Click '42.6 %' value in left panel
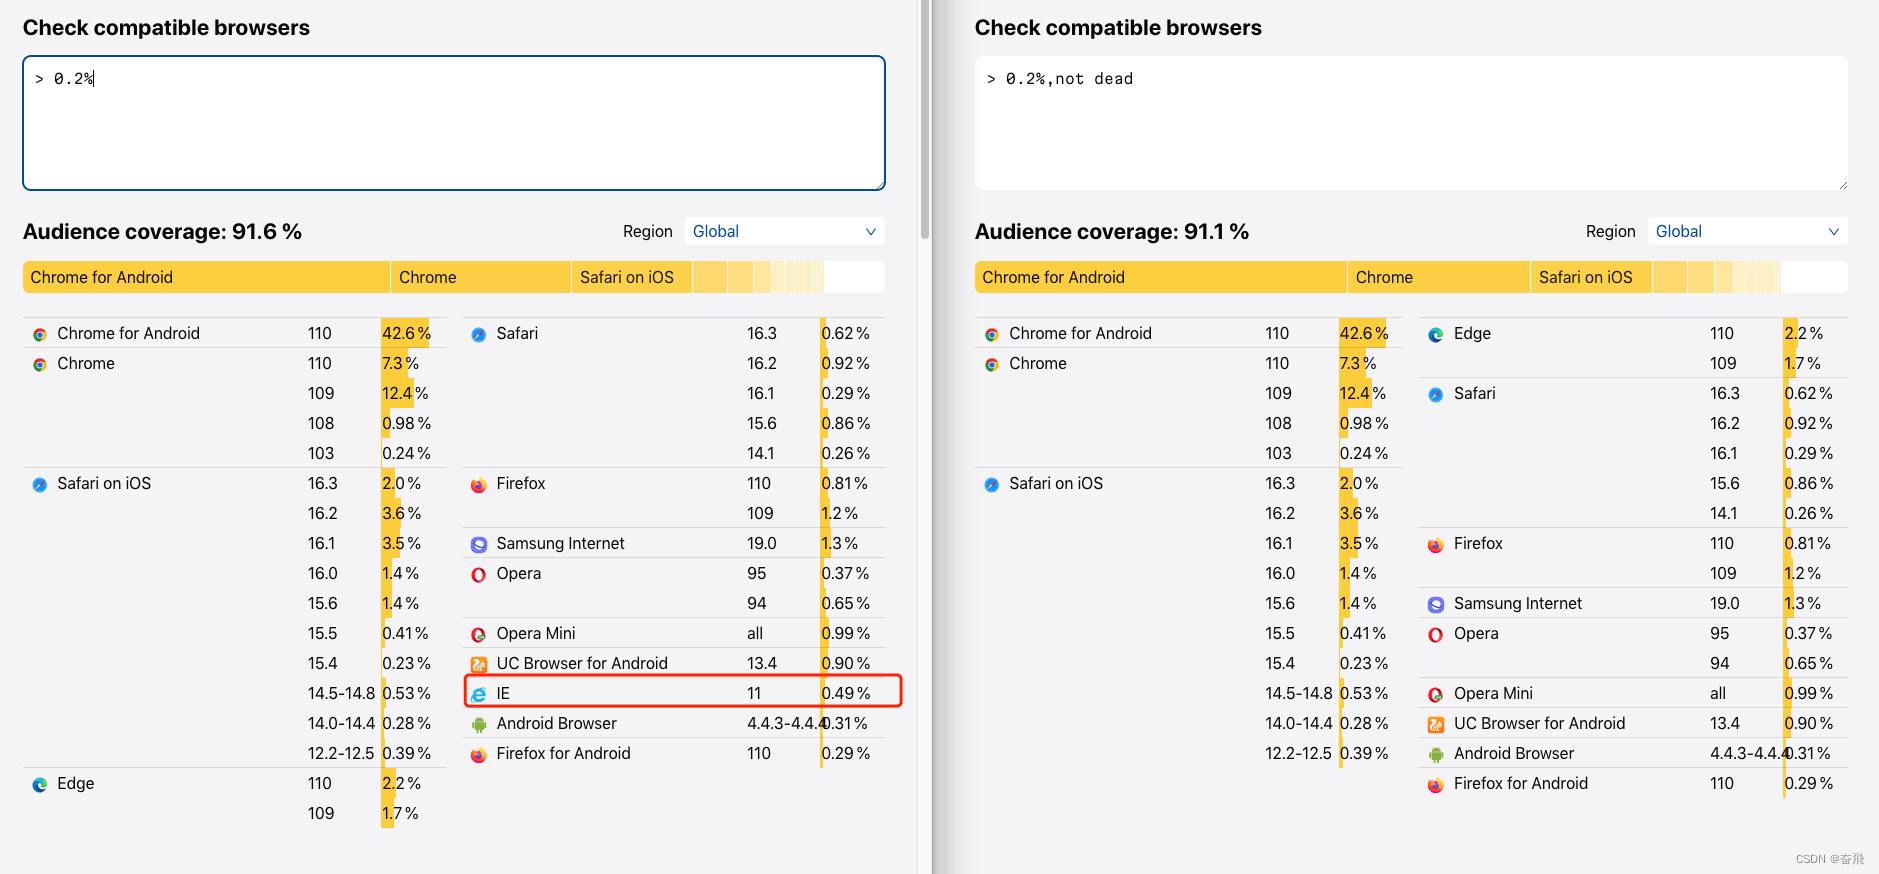 coord(406,333)
